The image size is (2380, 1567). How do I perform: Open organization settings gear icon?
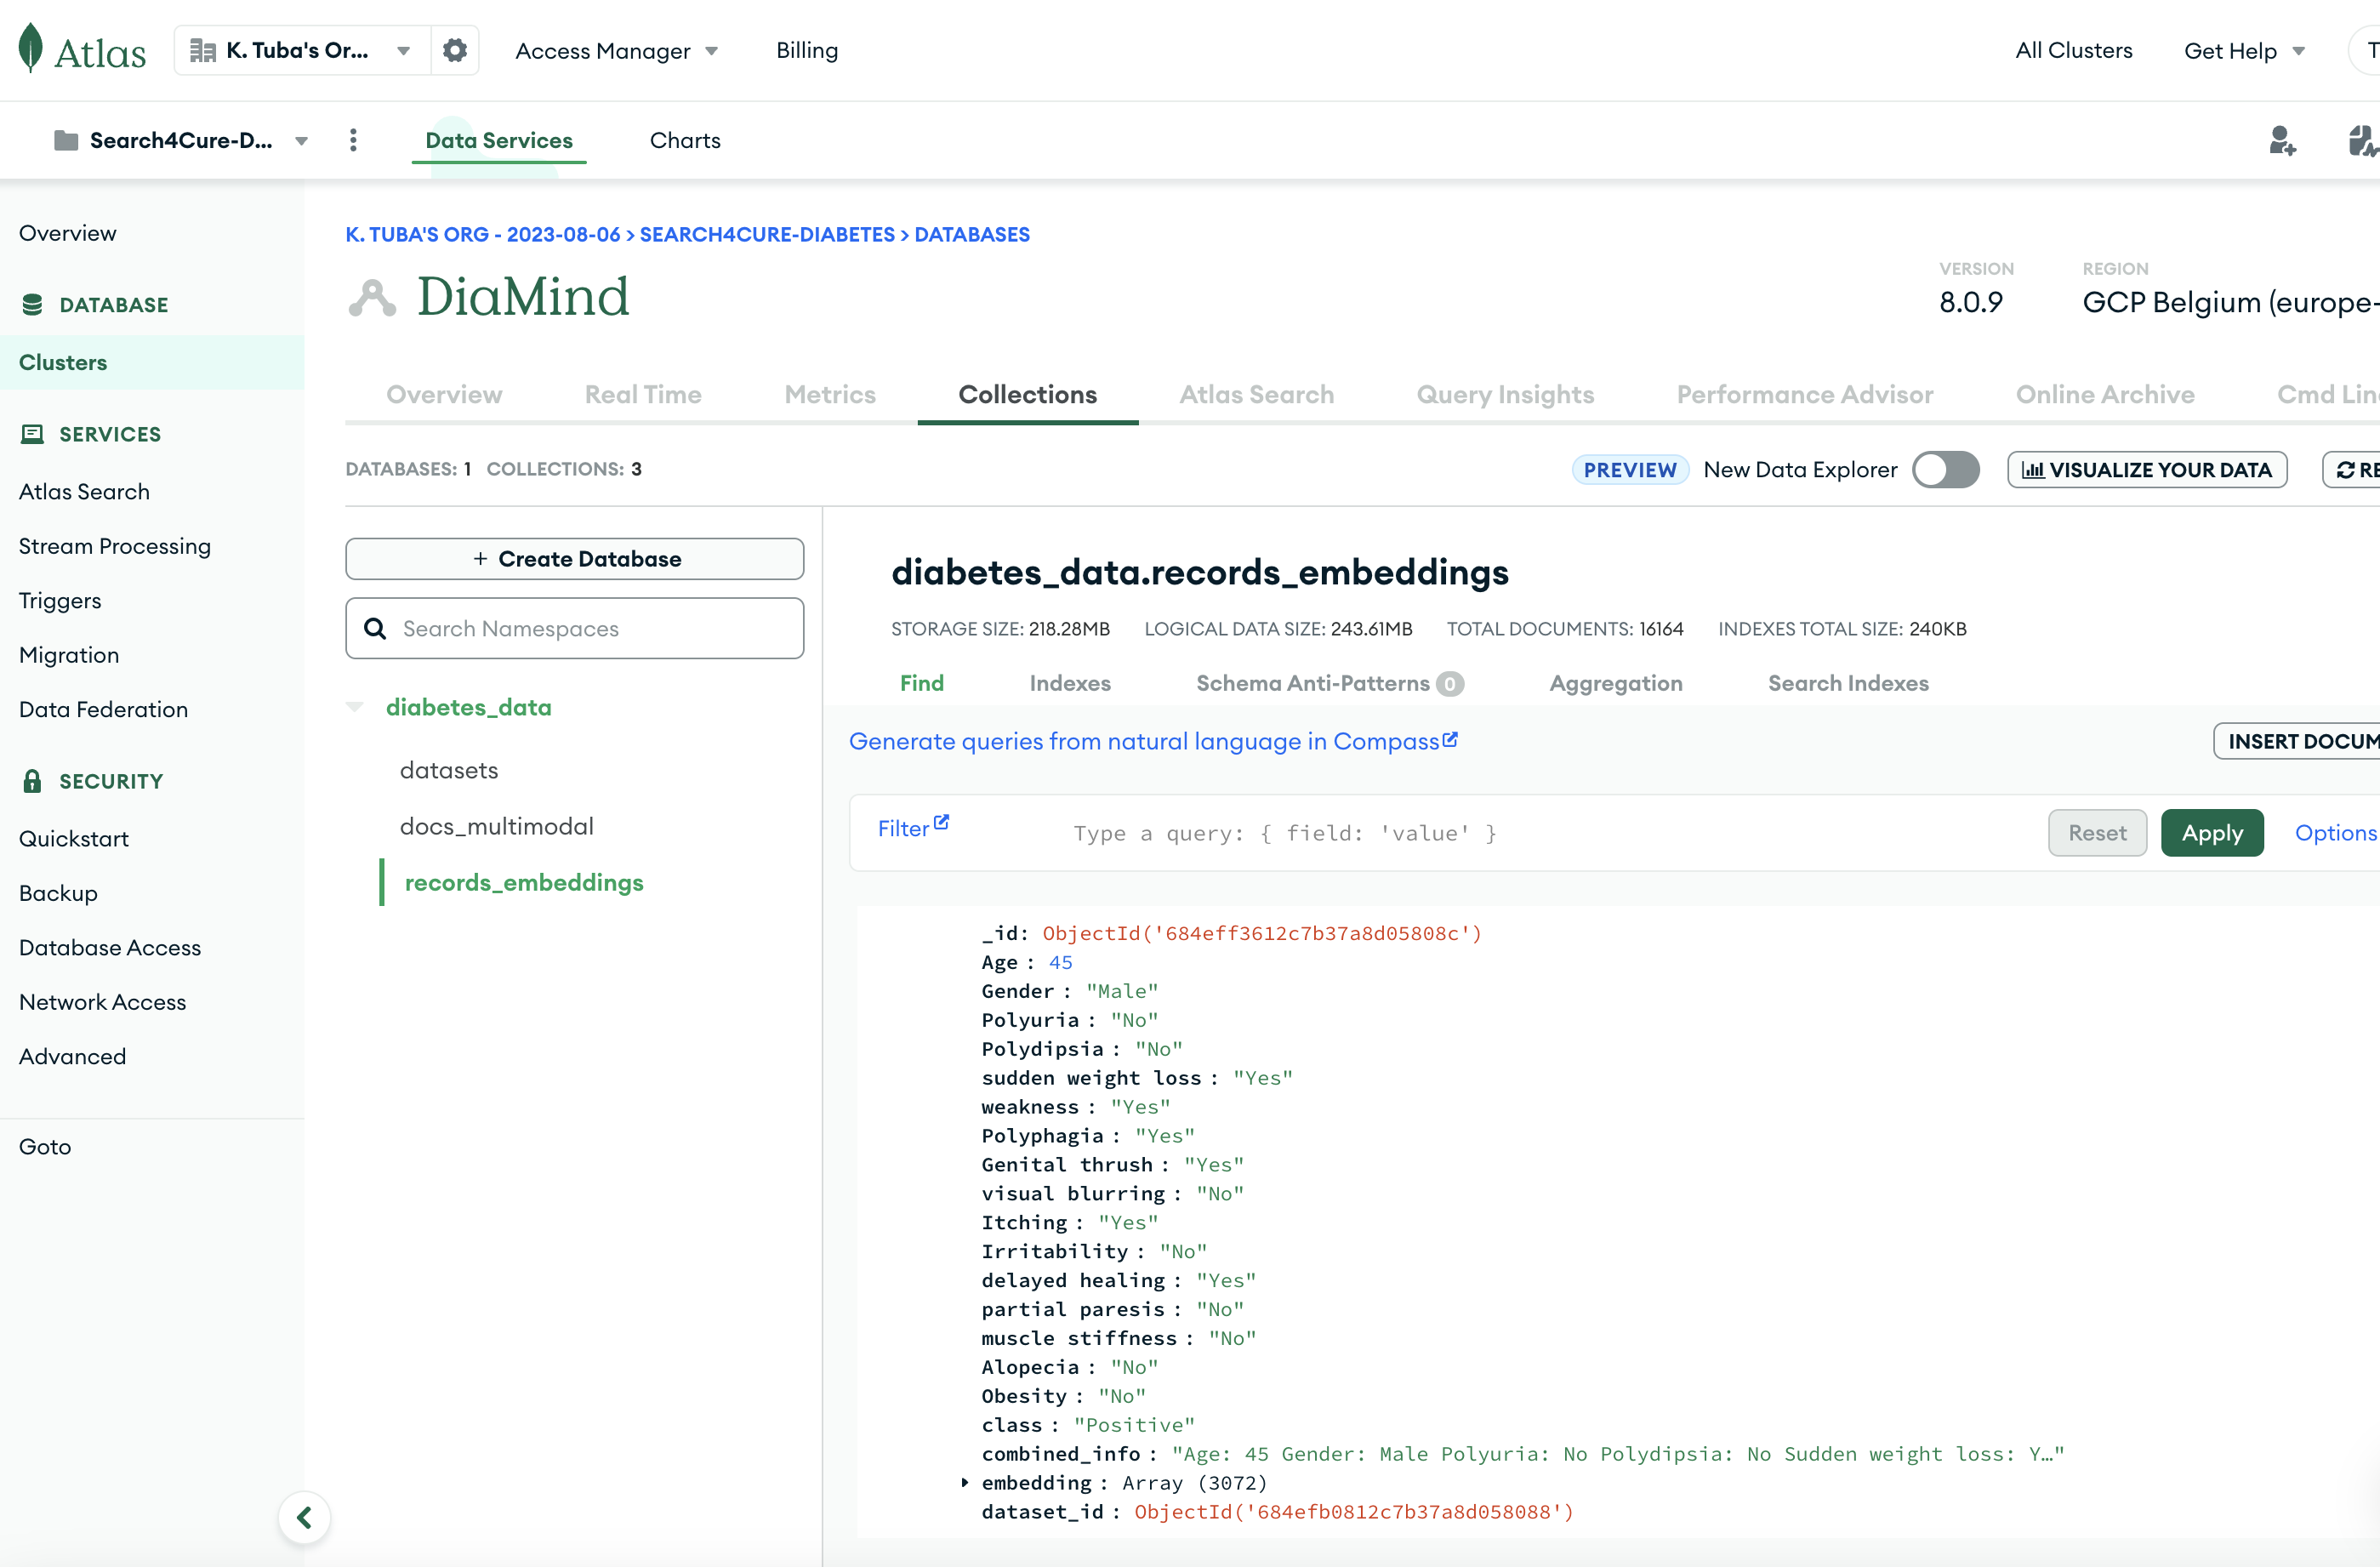[455, 50]
